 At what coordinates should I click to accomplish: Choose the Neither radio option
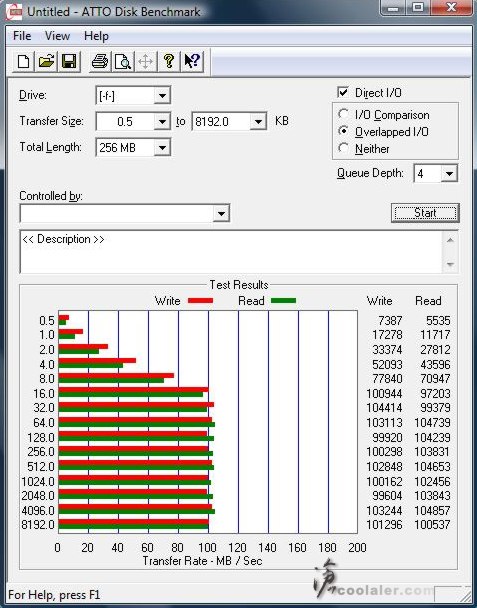tap(343, 148)
